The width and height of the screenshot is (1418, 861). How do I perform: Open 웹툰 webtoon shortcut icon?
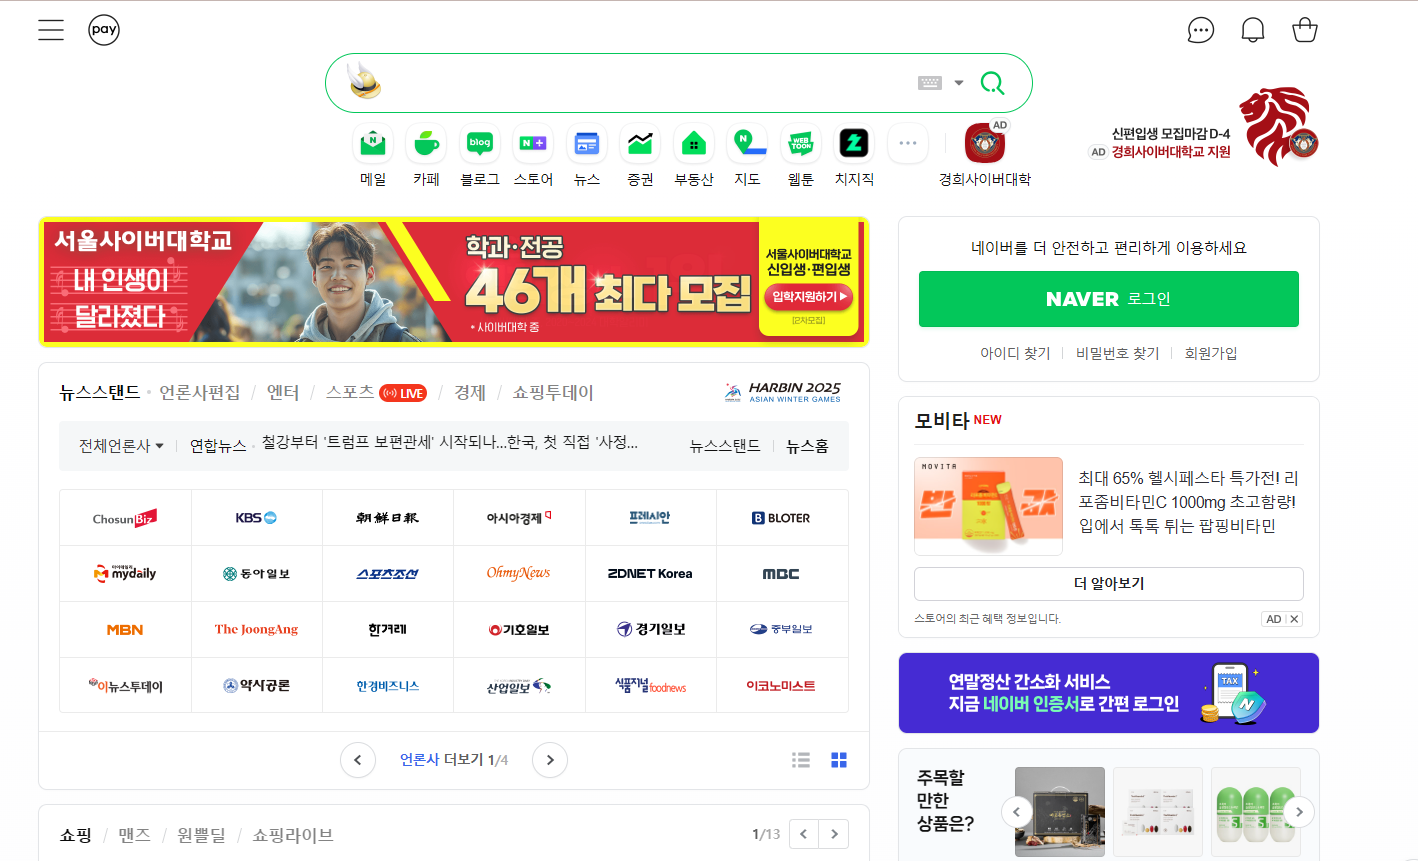point(801,144)
